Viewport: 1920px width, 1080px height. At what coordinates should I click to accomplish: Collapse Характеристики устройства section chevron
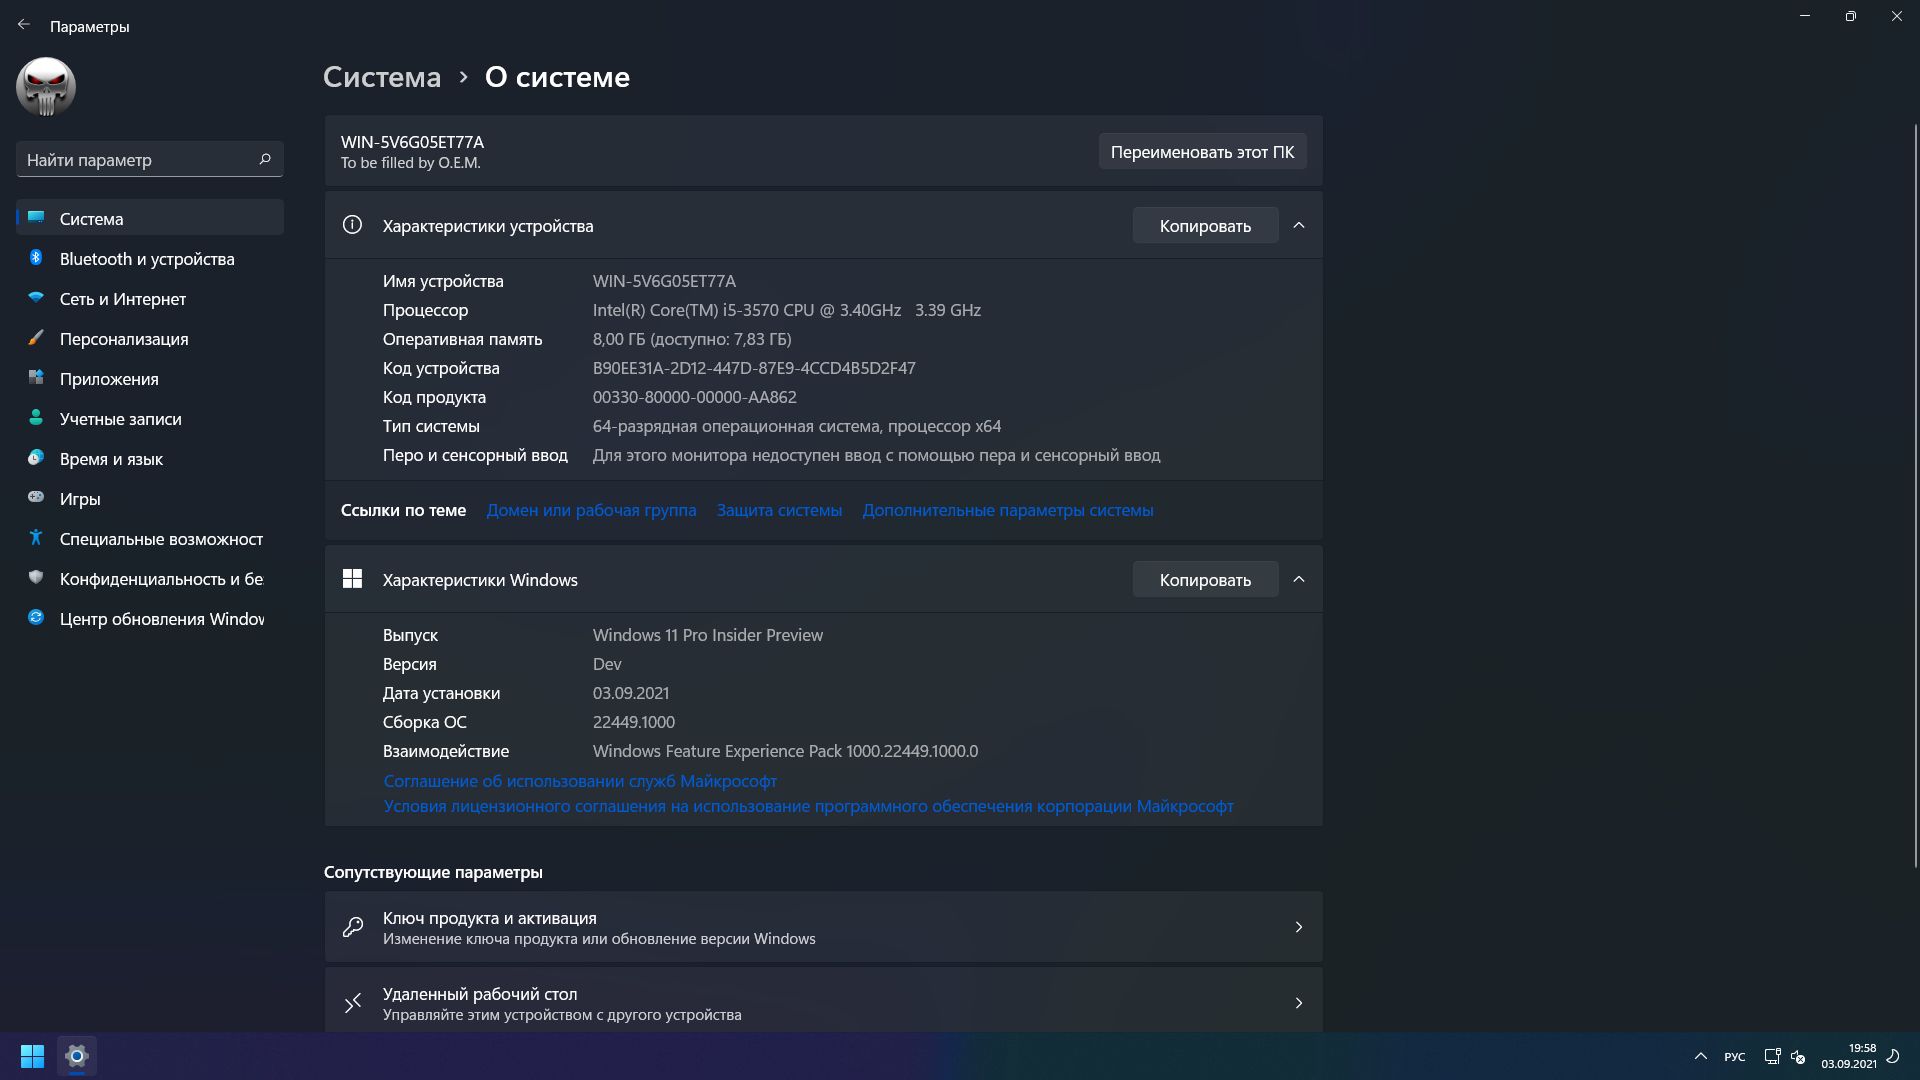point(1299,226)
